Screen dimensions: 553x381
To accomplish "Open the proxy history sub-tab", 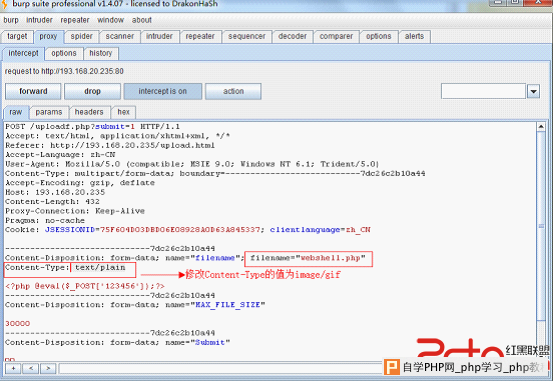I will pyautogui.click(x=101, y=53).
